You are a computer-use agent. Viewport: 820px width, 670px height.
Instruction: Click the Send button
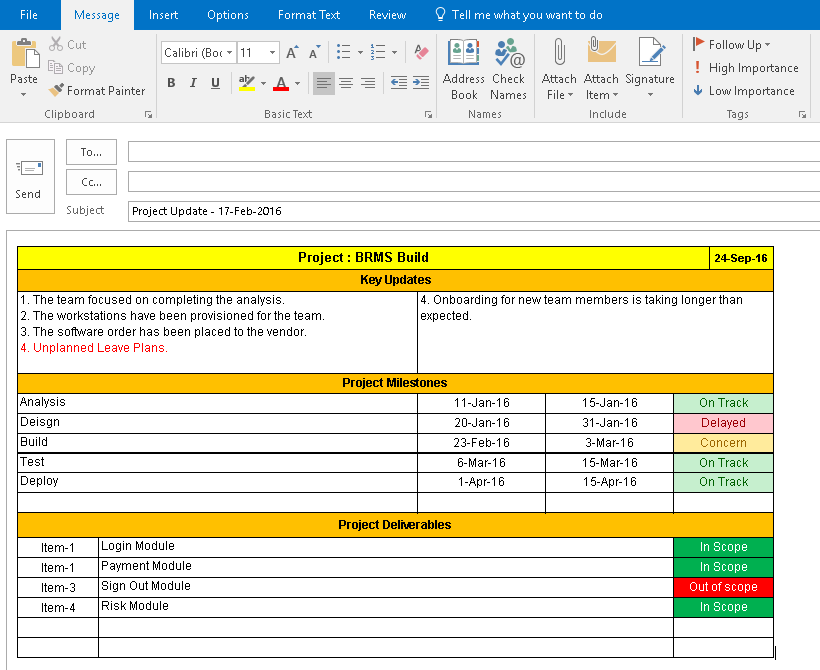(29, 178)
